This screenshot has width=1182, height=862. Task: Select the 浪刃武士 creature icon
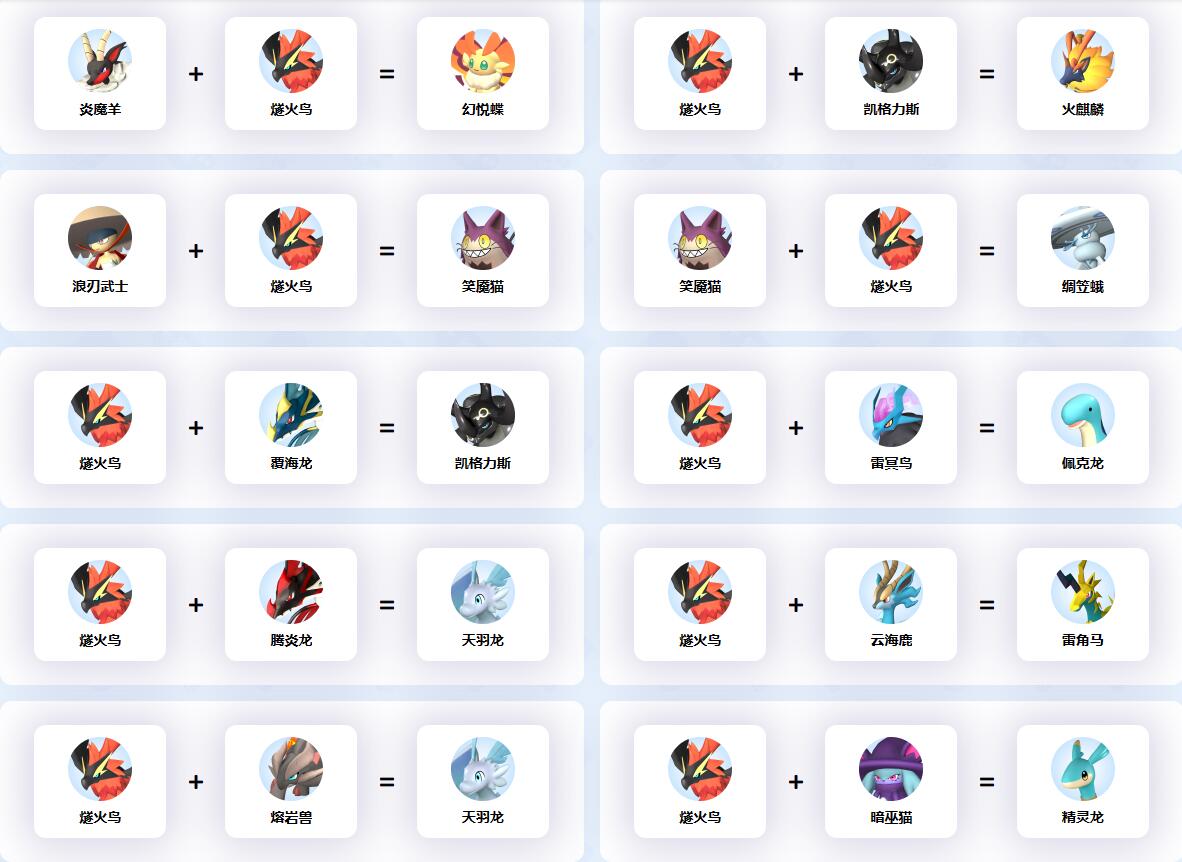click(100, 238)
